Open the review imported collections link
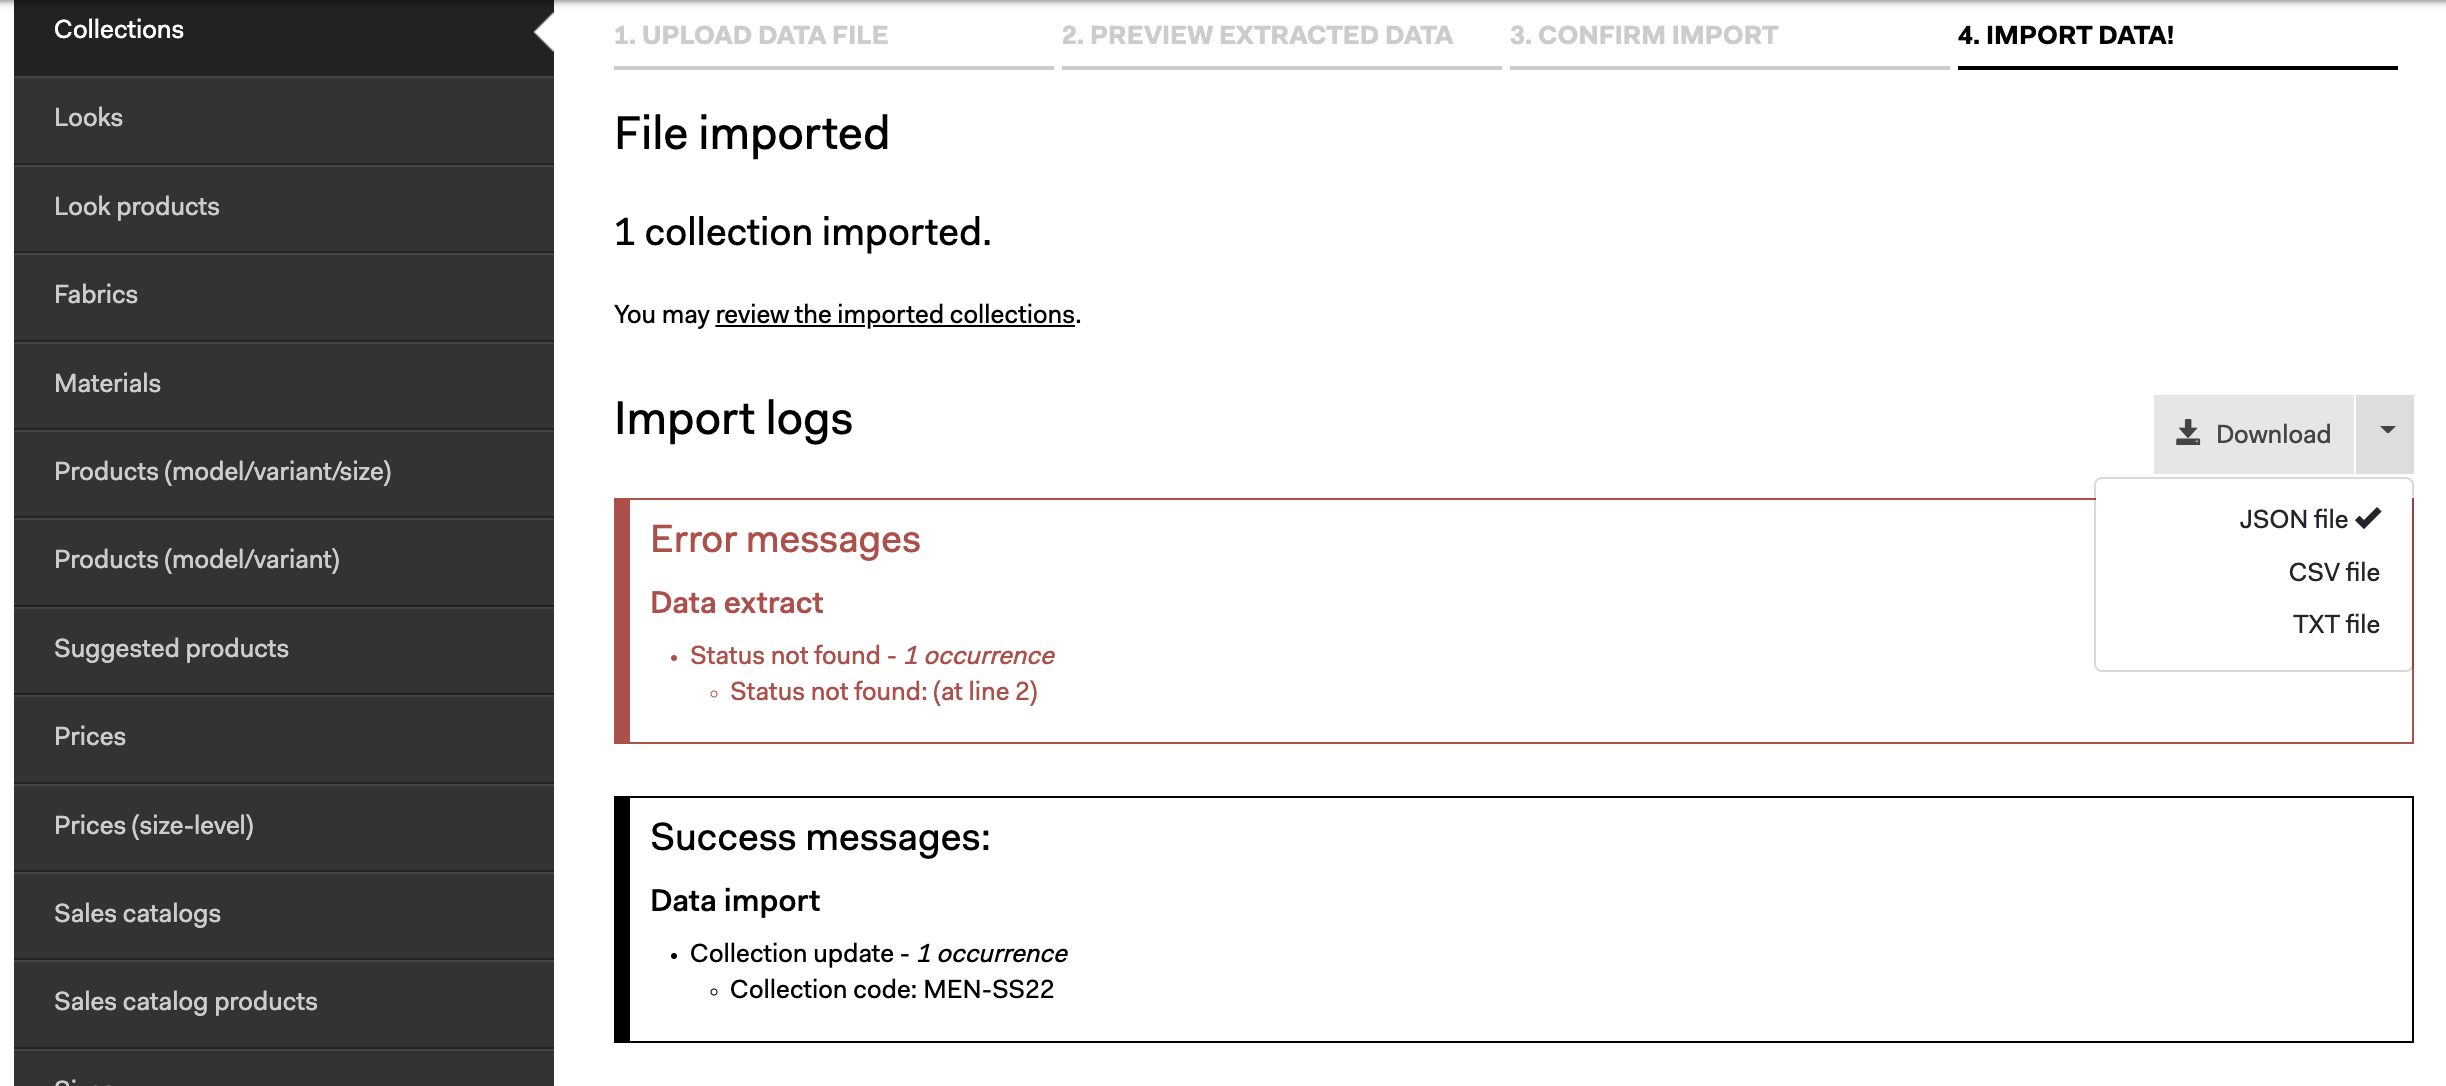The width and height of the screenshot is (2446, 1086). click(x=895, y=314)
